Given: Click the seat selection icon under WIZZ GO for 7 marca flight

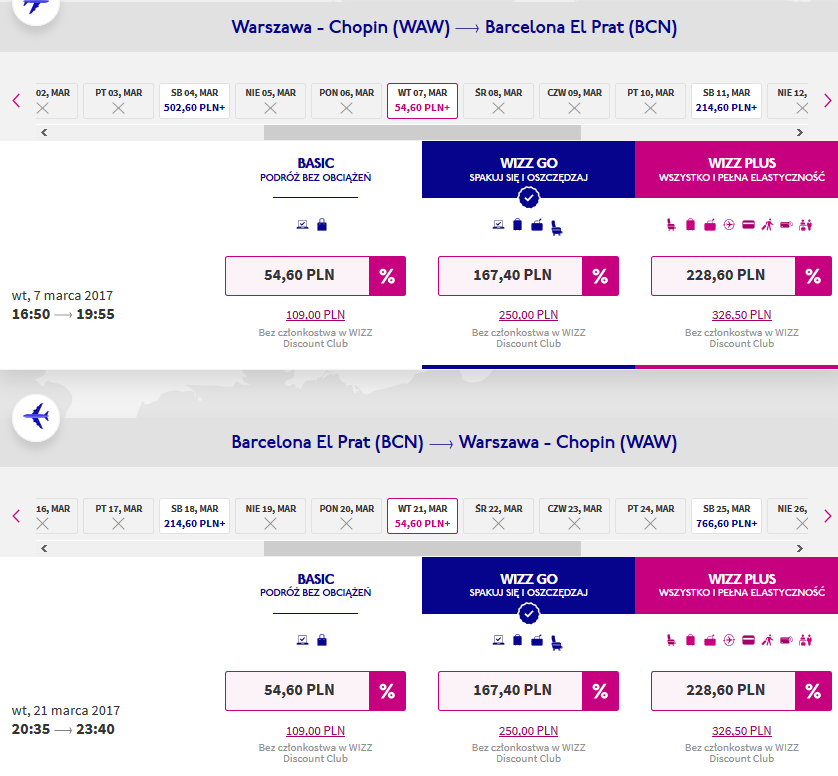Looking at the screenshot, I should point(556,227).
